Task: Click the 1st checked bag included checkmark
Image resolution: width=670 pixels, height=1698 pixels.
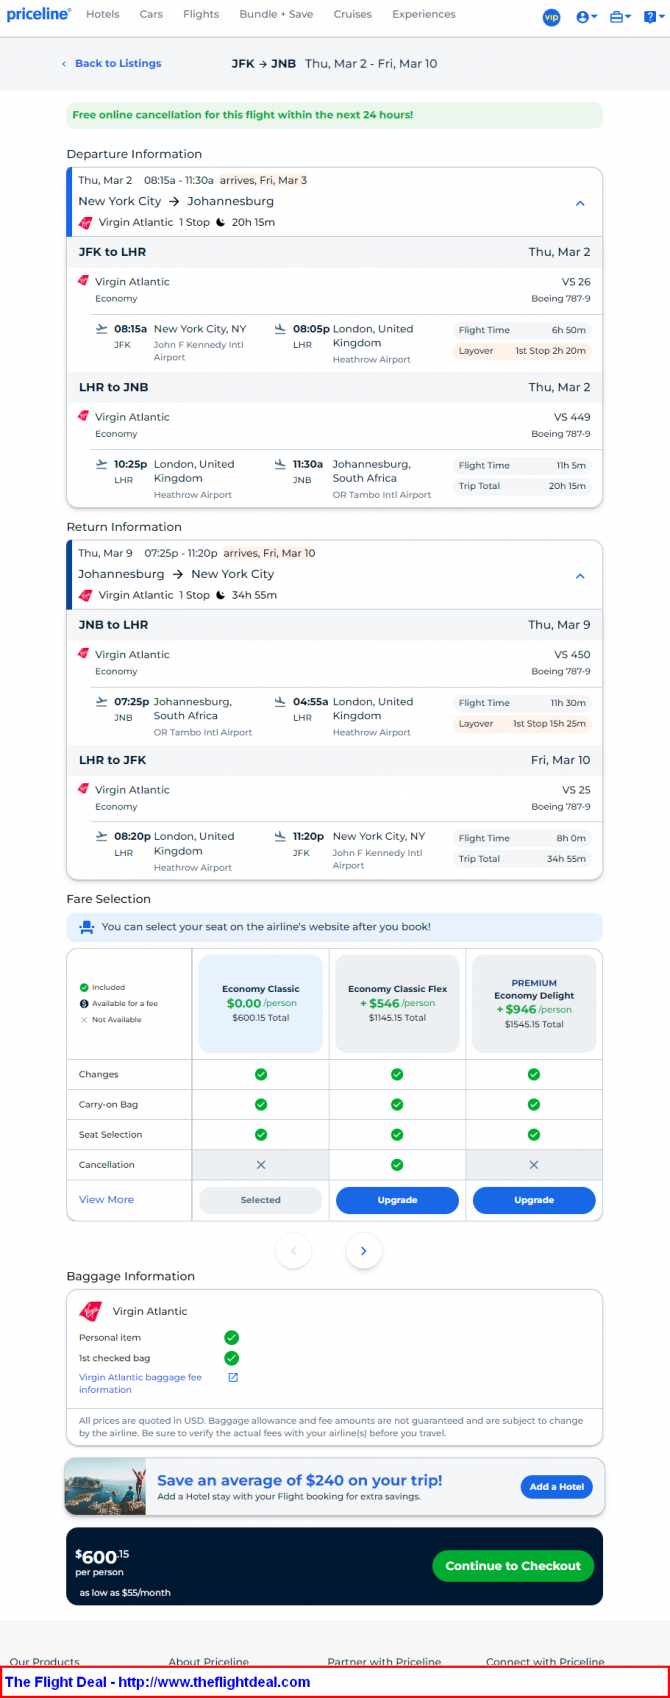Action: pos(232,1358)
